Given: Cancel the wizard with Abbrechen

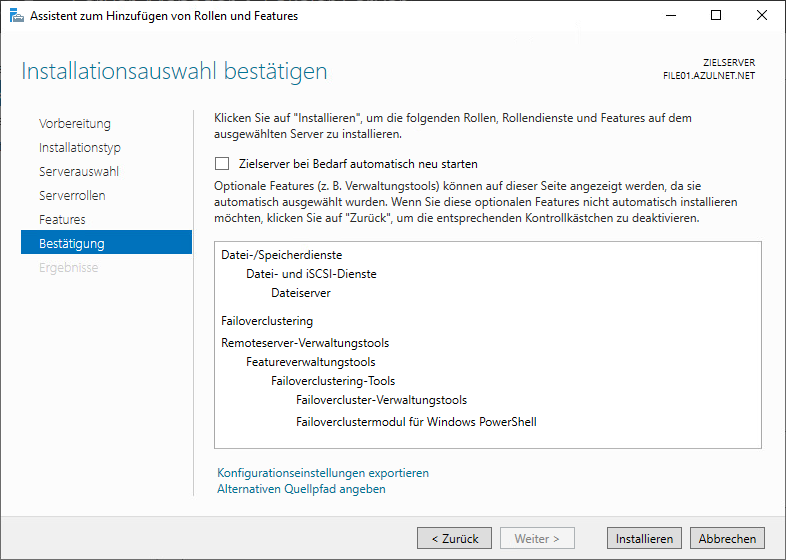Looking at the screenshot, I should 727,538.
